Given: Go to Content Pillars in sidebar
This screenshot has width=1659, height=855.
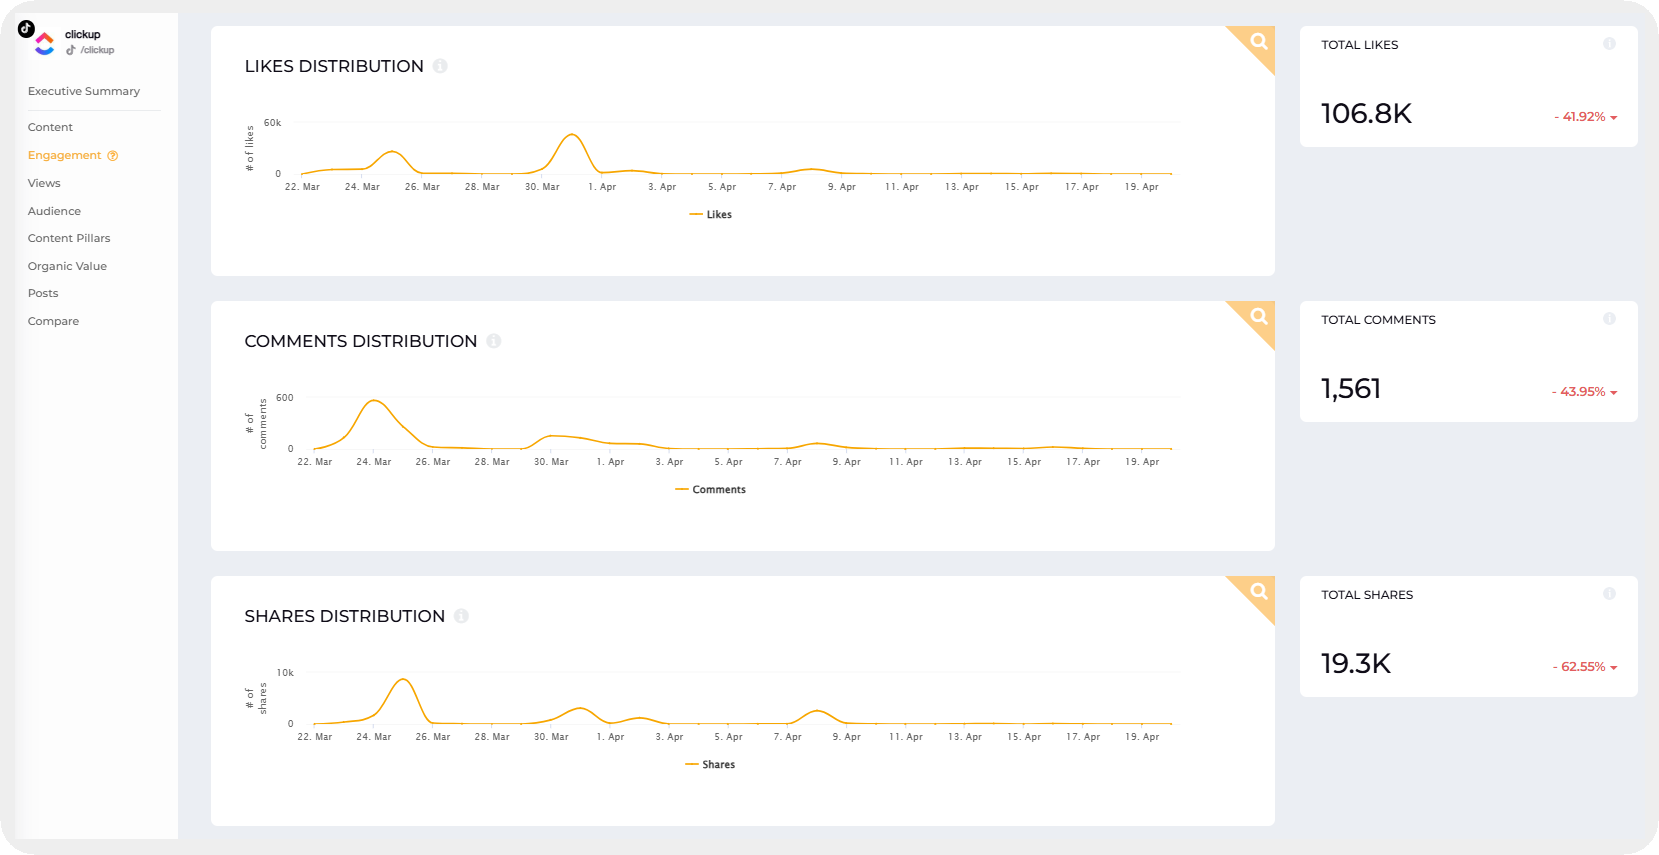Looking at the screenshot, I should click(x=69, y=238).
